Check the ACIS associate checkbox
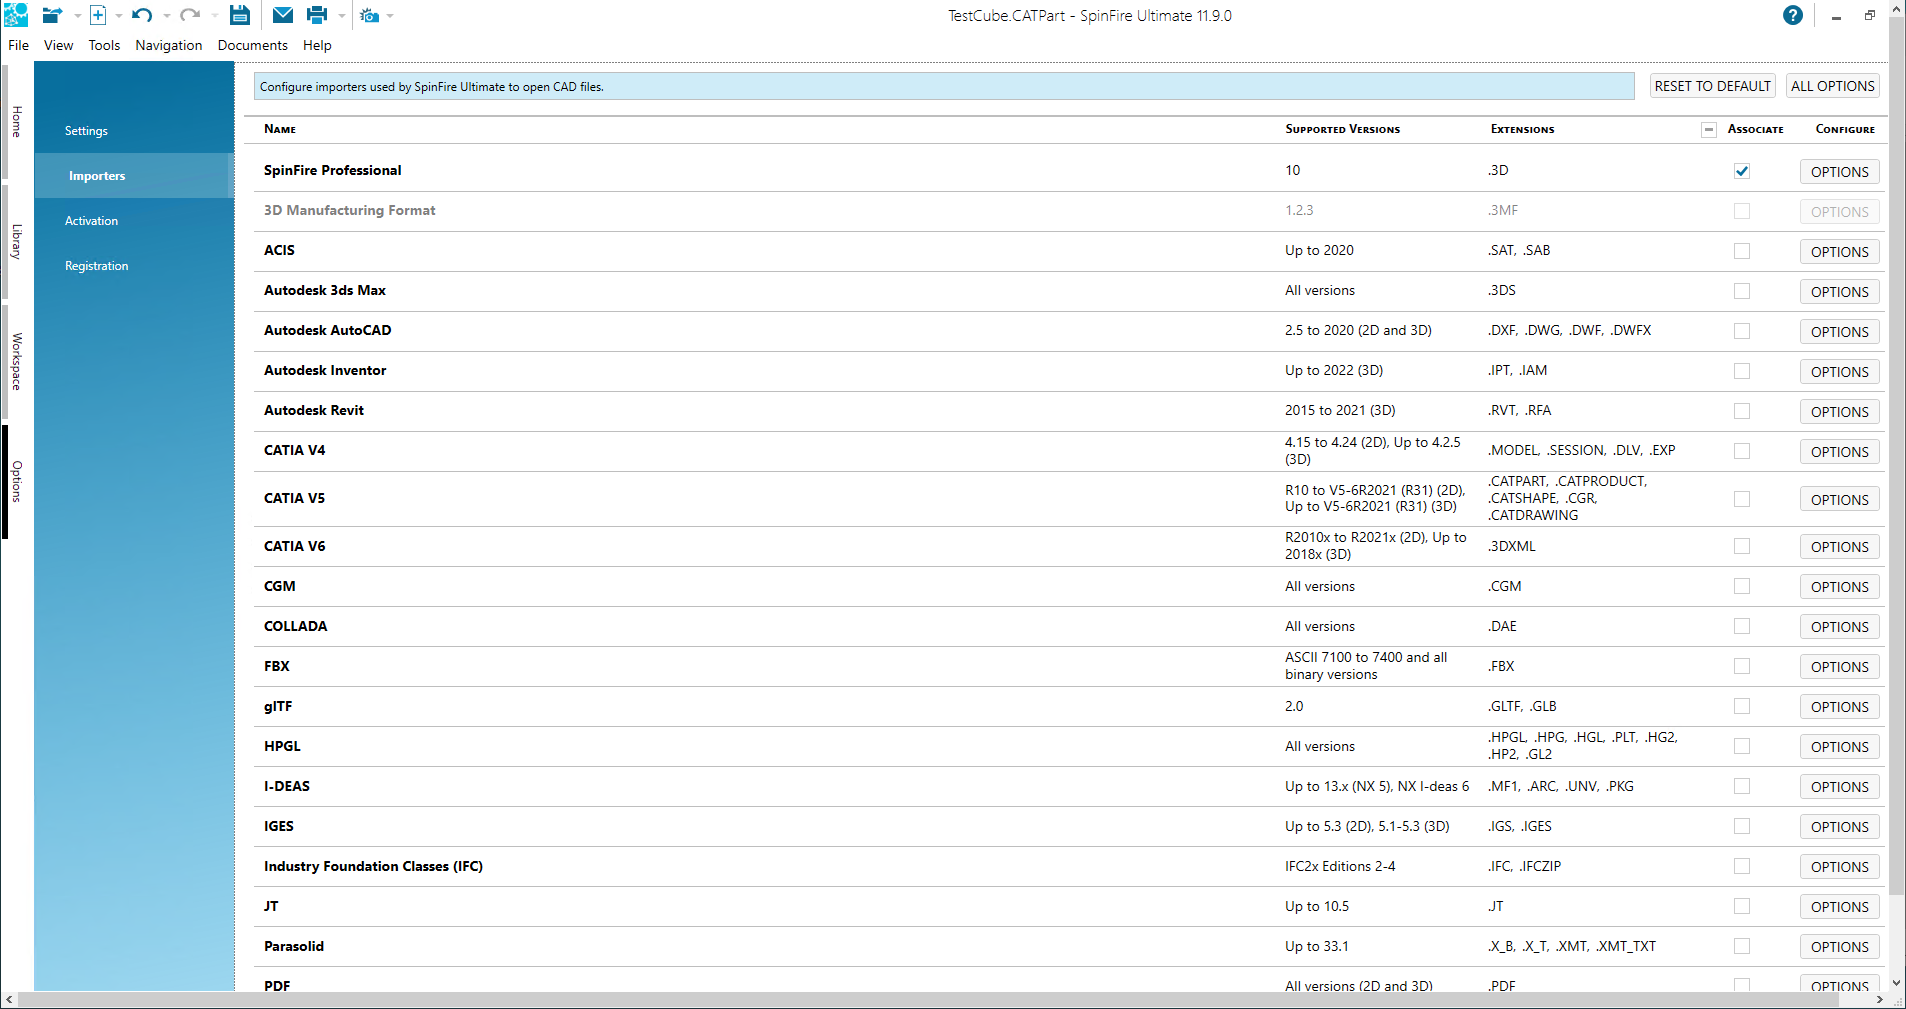The height and width of the screenshot is (1009, 1906). (1742, 251)
